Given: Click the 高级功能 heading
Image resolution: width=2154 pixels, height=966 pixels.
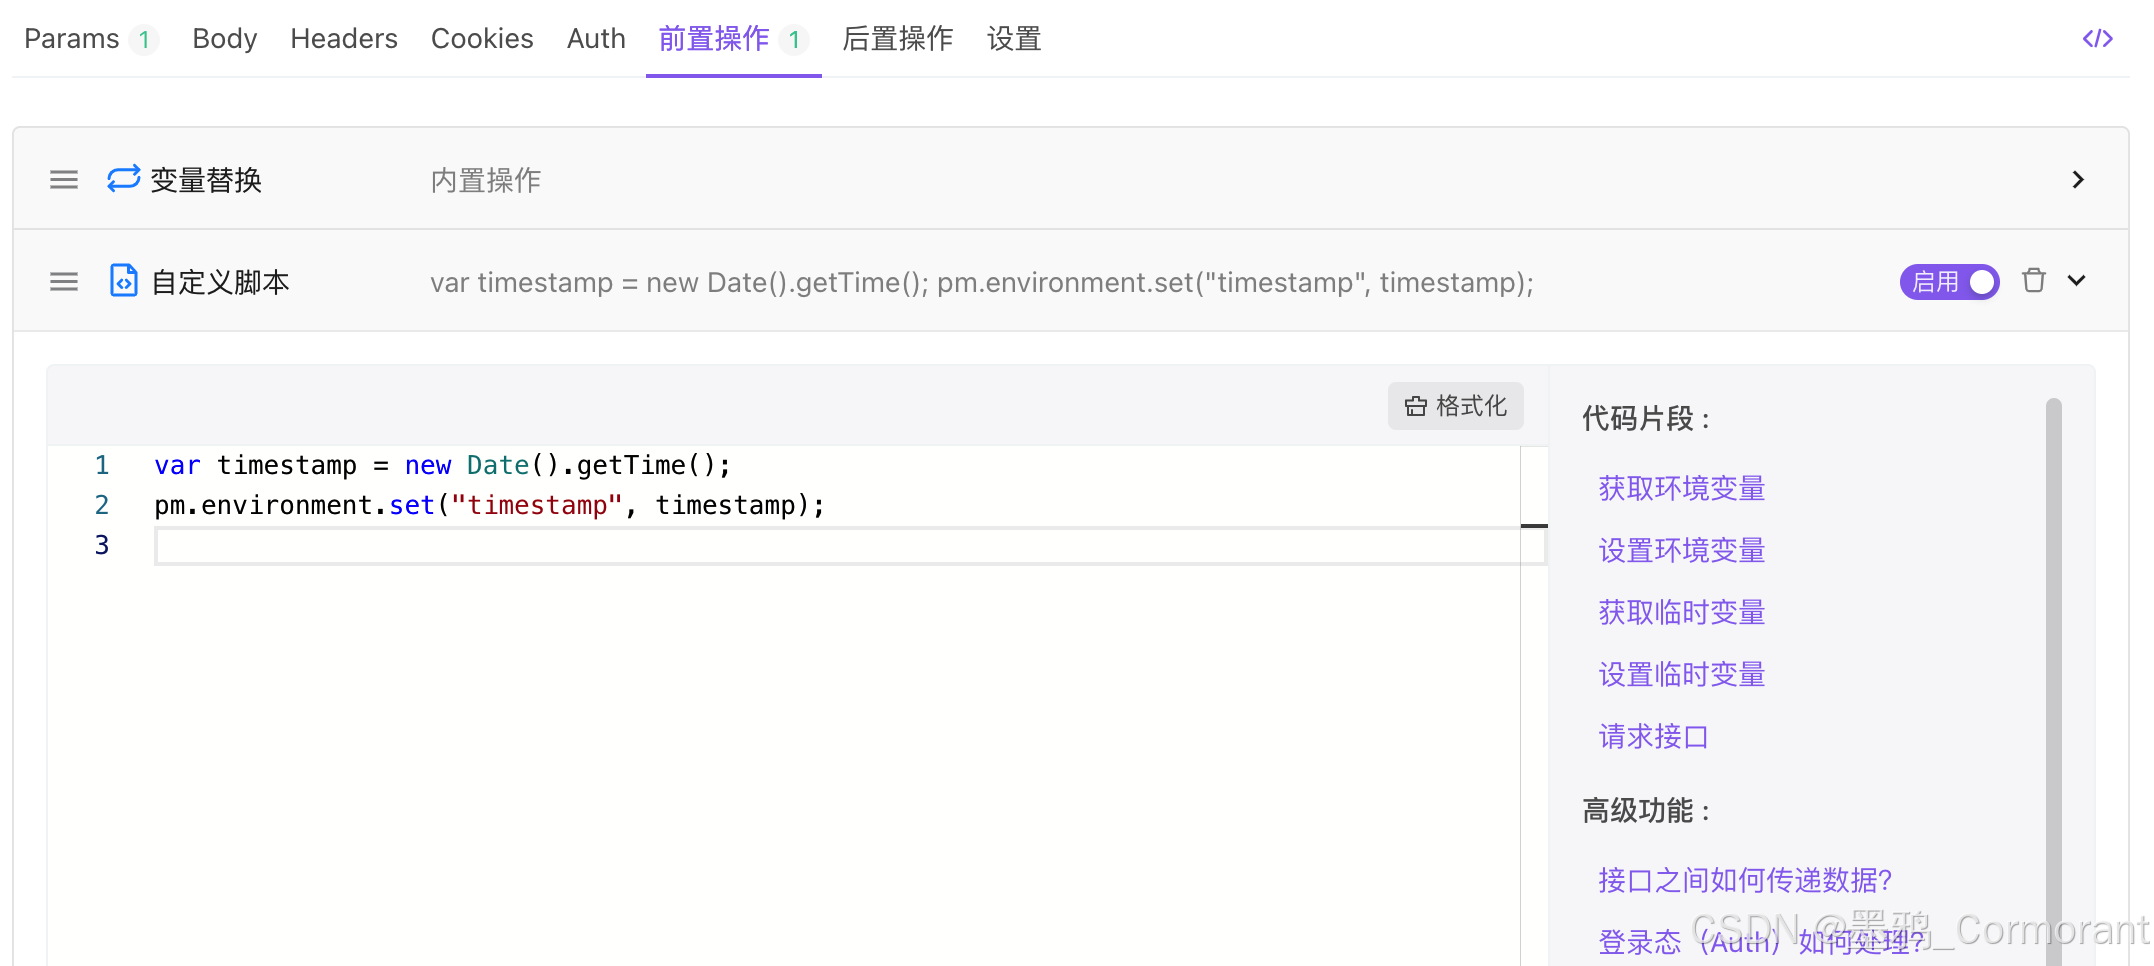Looking at the screenshot, I should (x=1646, y=810).
